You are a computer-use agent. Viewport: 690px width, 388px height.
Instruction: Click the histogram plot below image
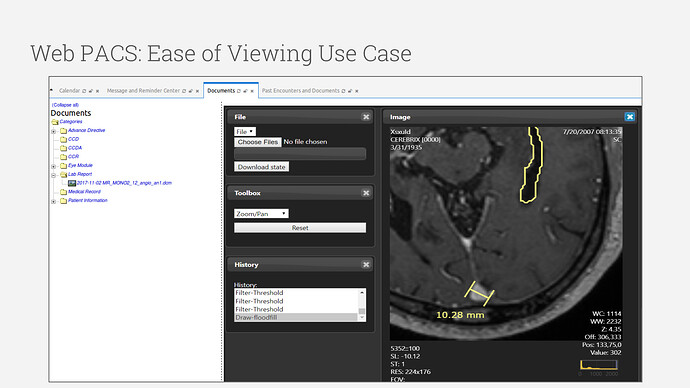pos(598,365)
